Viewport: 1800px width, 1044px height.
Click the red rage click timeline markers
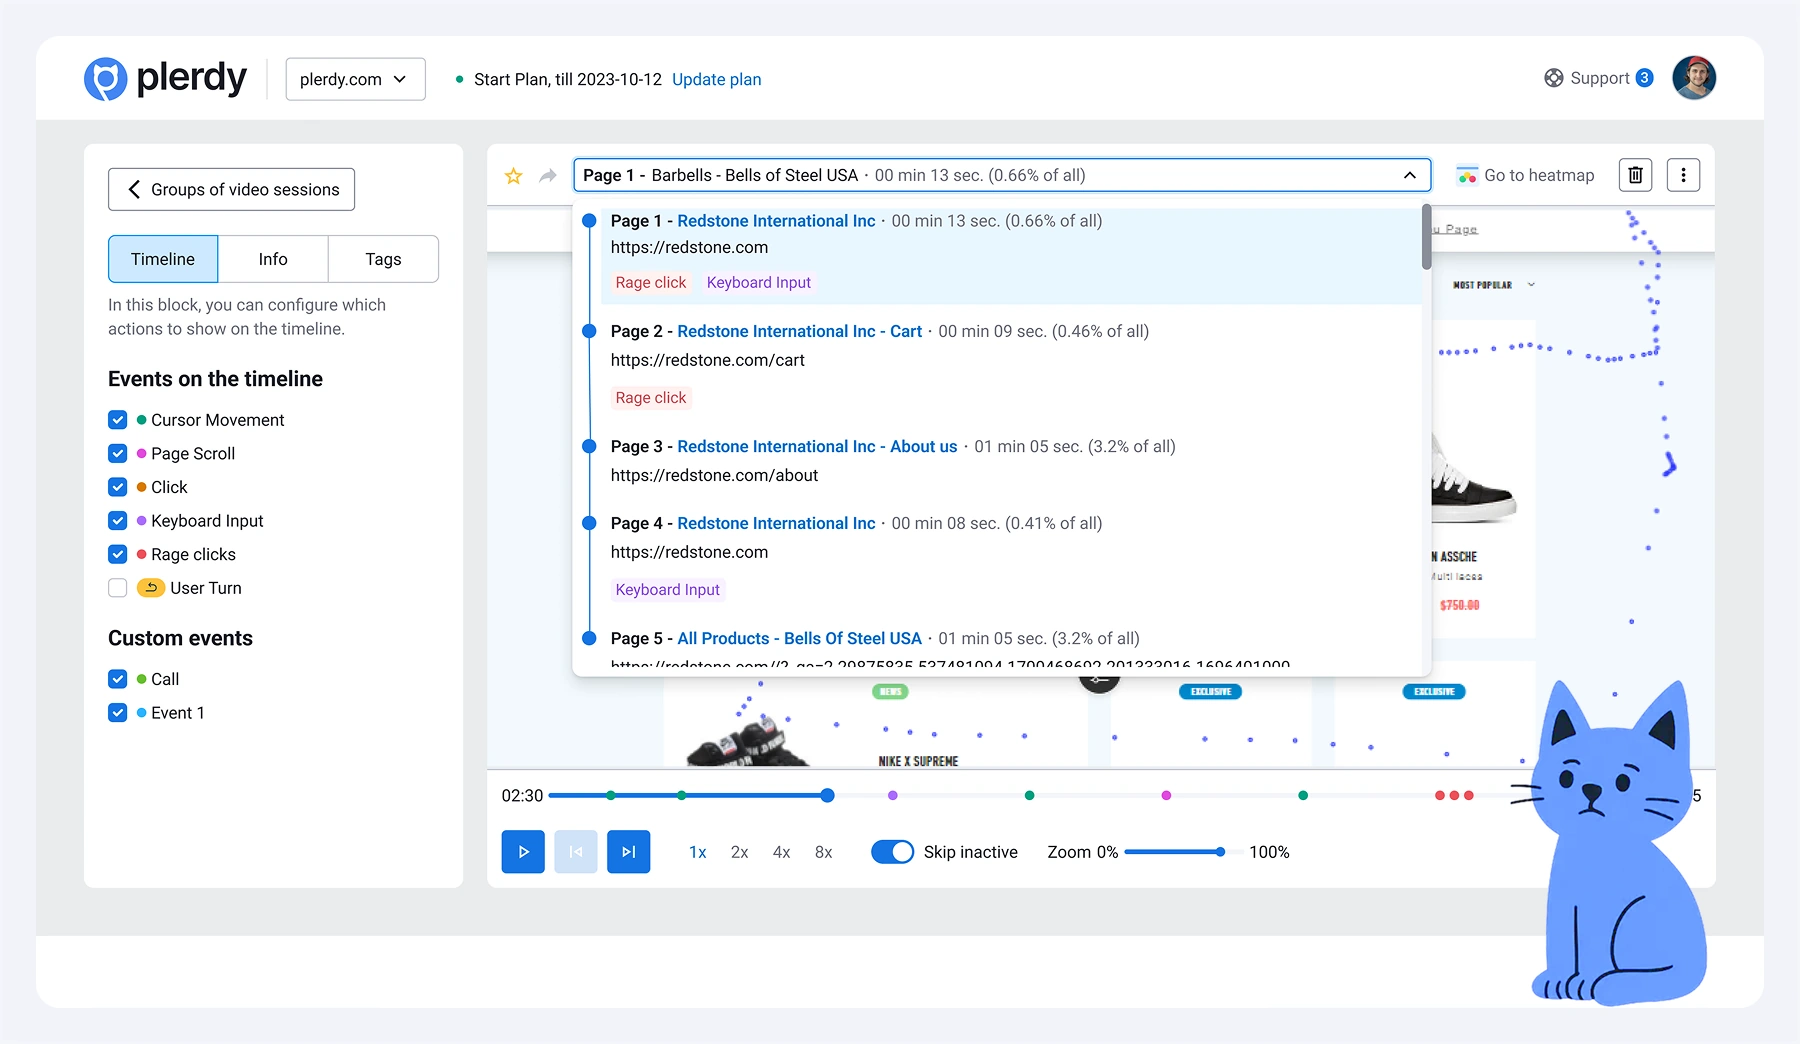(1454, 795)
